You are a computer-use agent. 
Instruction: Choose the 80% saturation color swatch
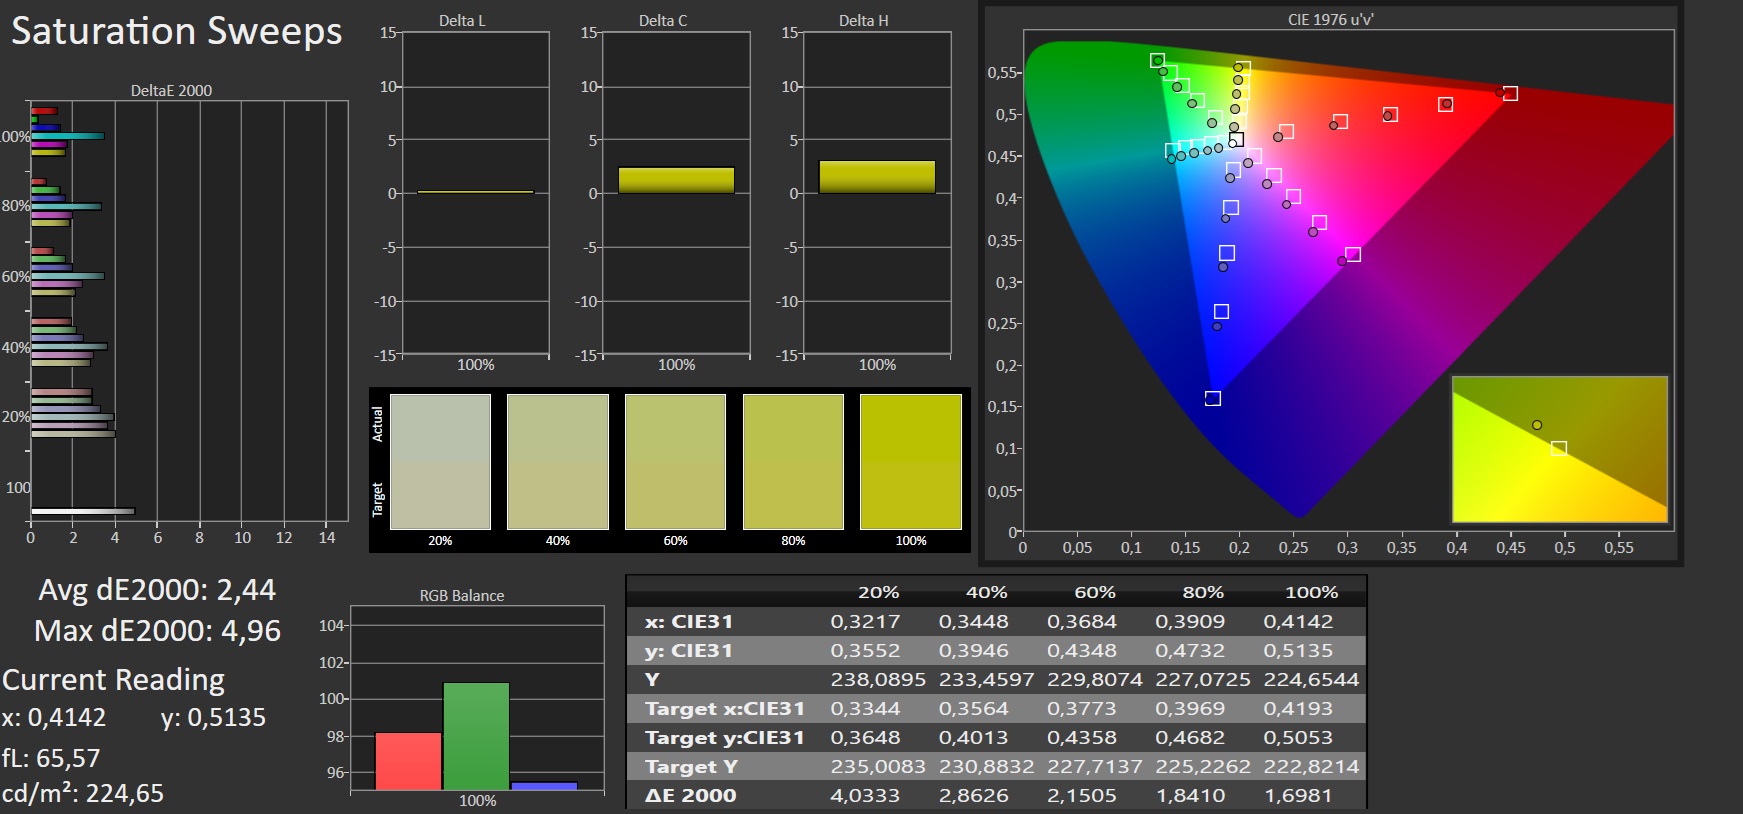click(793, 461)
